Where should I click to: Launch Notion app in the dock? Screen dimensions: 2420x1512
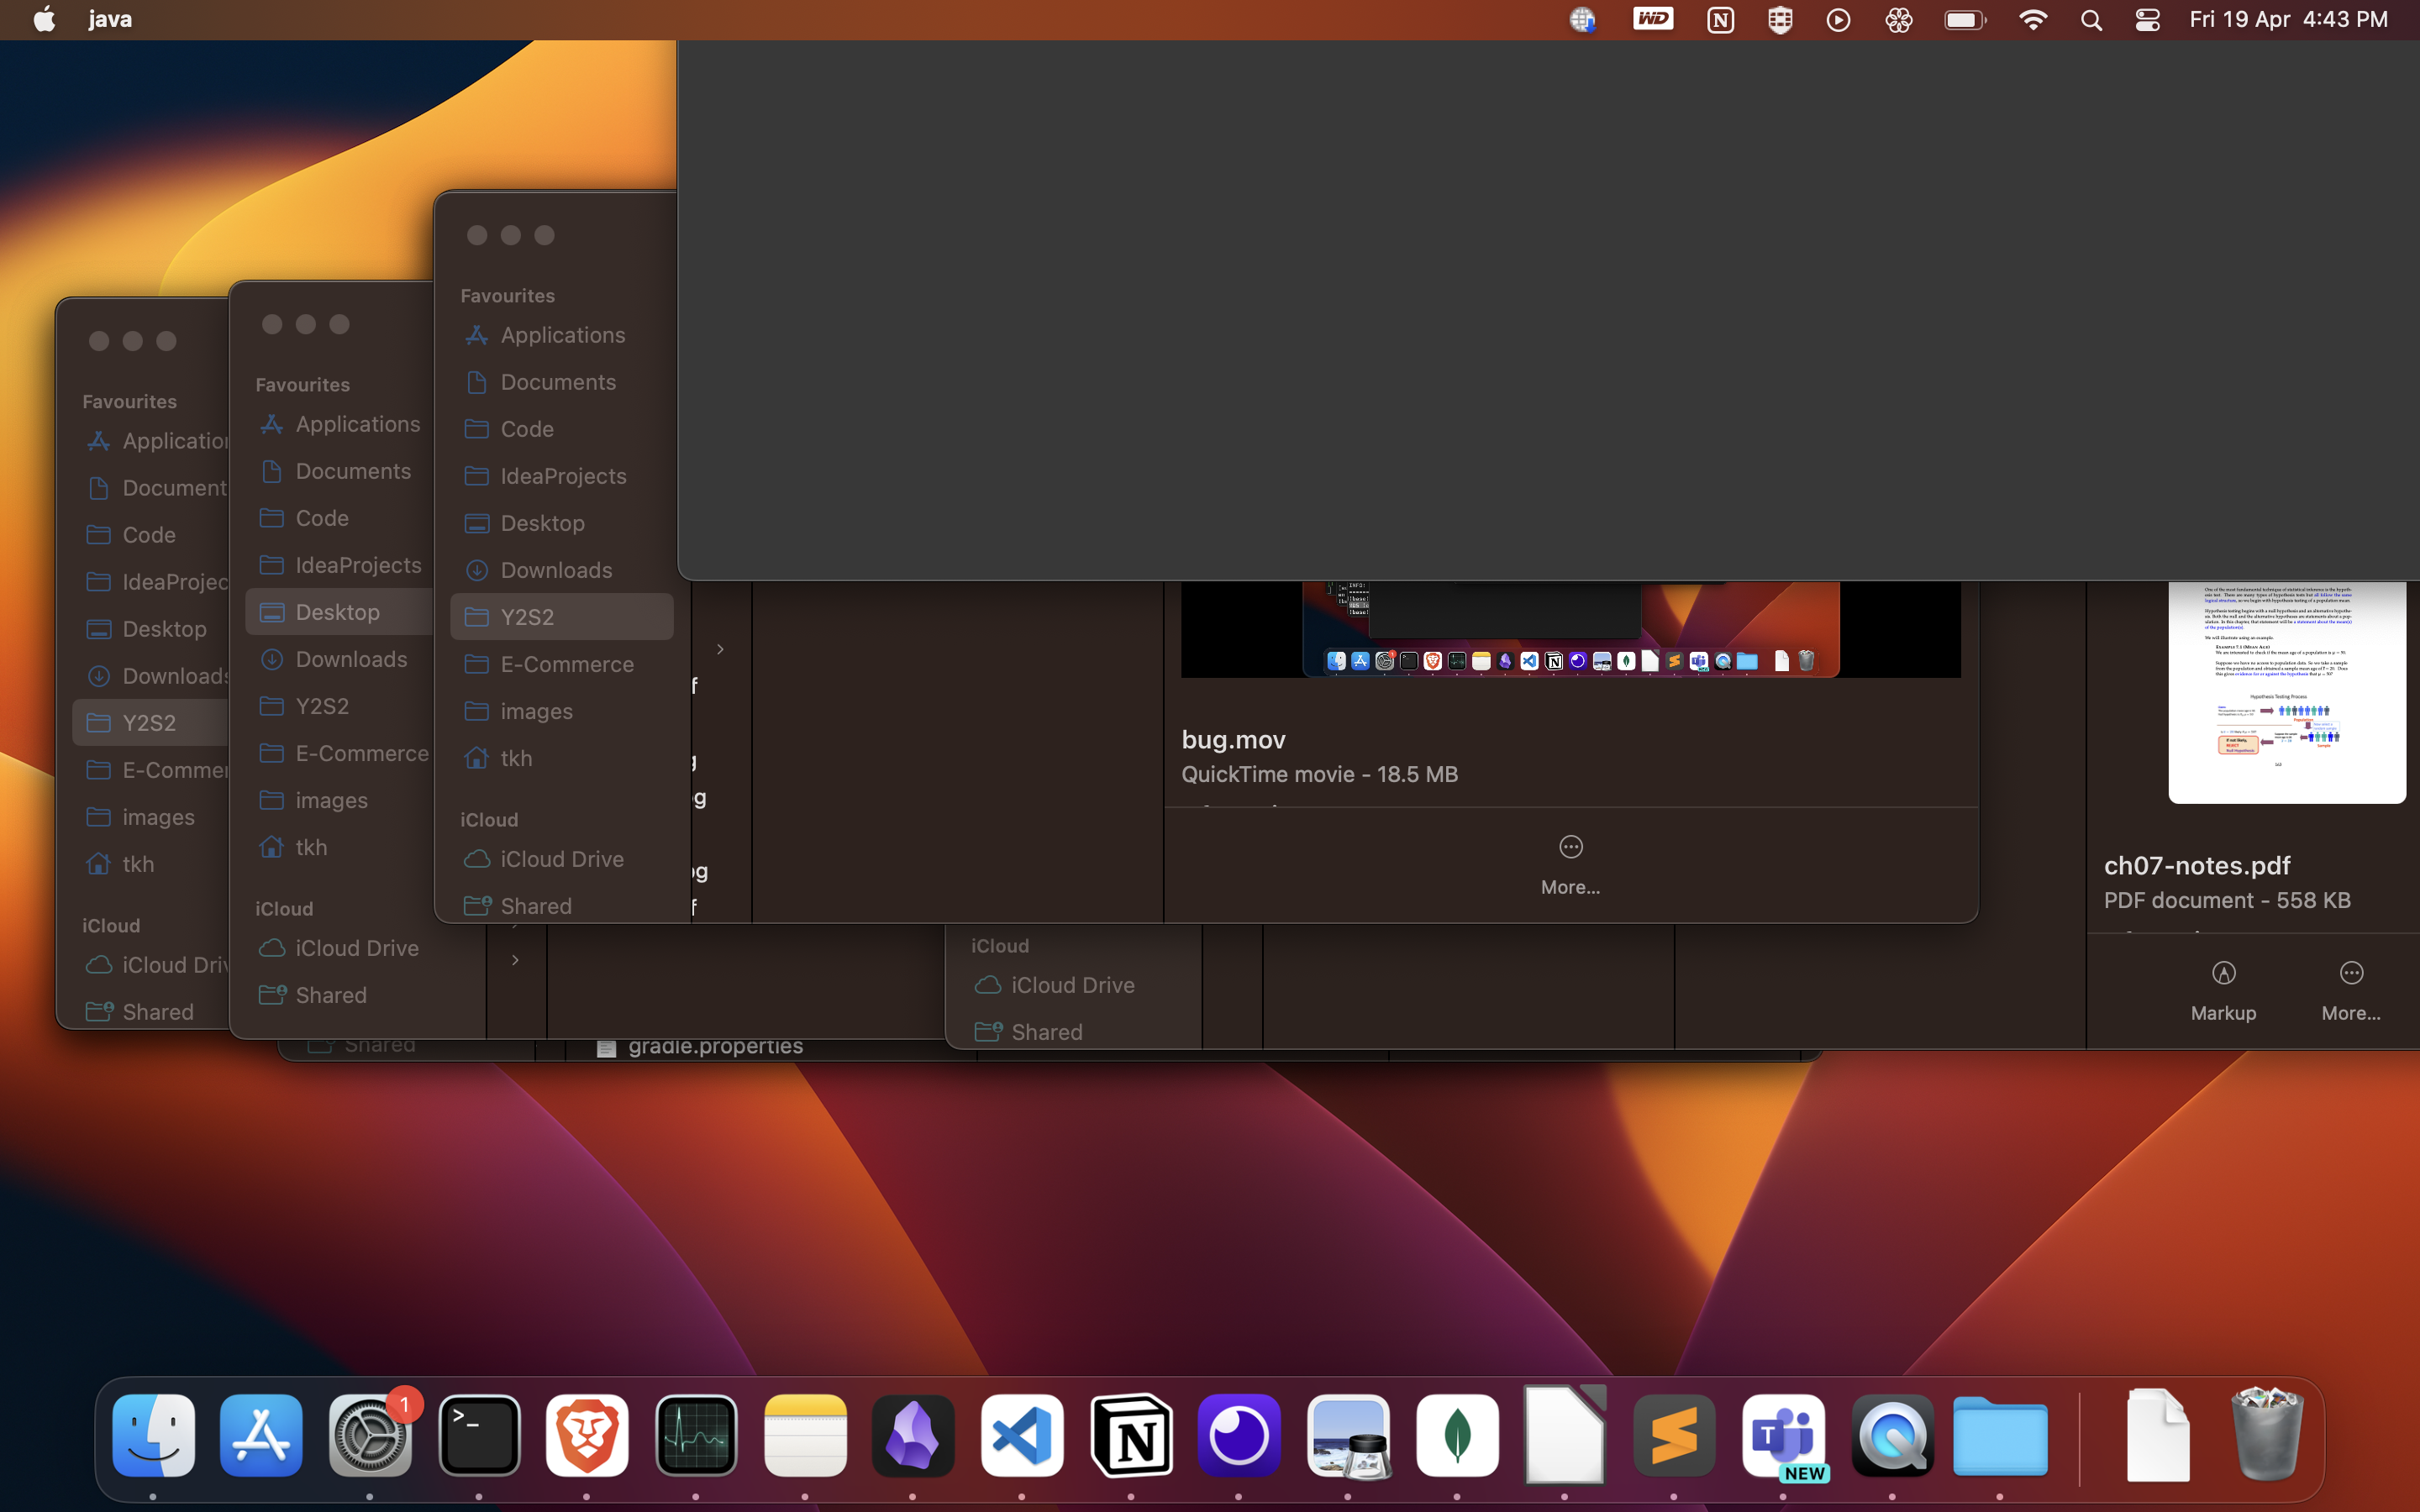1131,1436
